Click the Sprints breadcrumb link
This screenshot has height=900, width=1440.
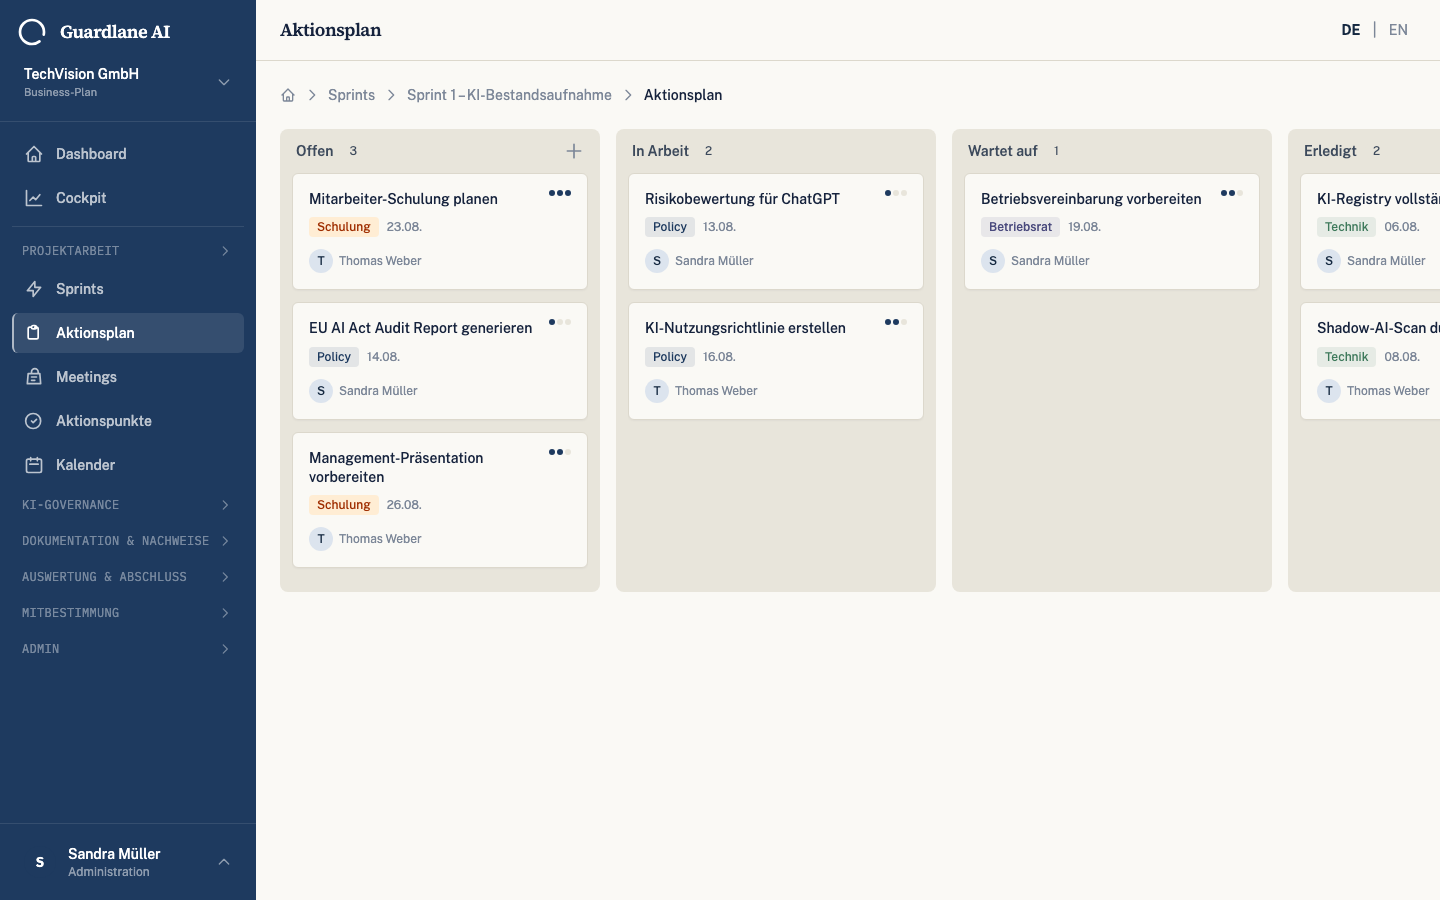(x=351, y=95)
